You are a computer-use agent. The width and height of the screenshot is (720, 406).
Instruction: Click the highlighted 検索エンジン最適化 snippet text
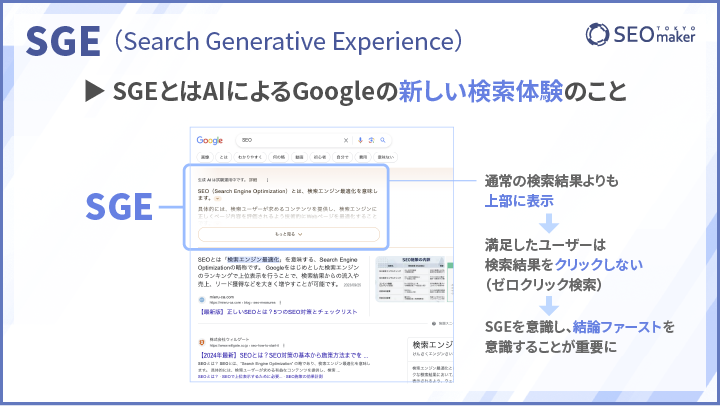click(x=254, y=259)
